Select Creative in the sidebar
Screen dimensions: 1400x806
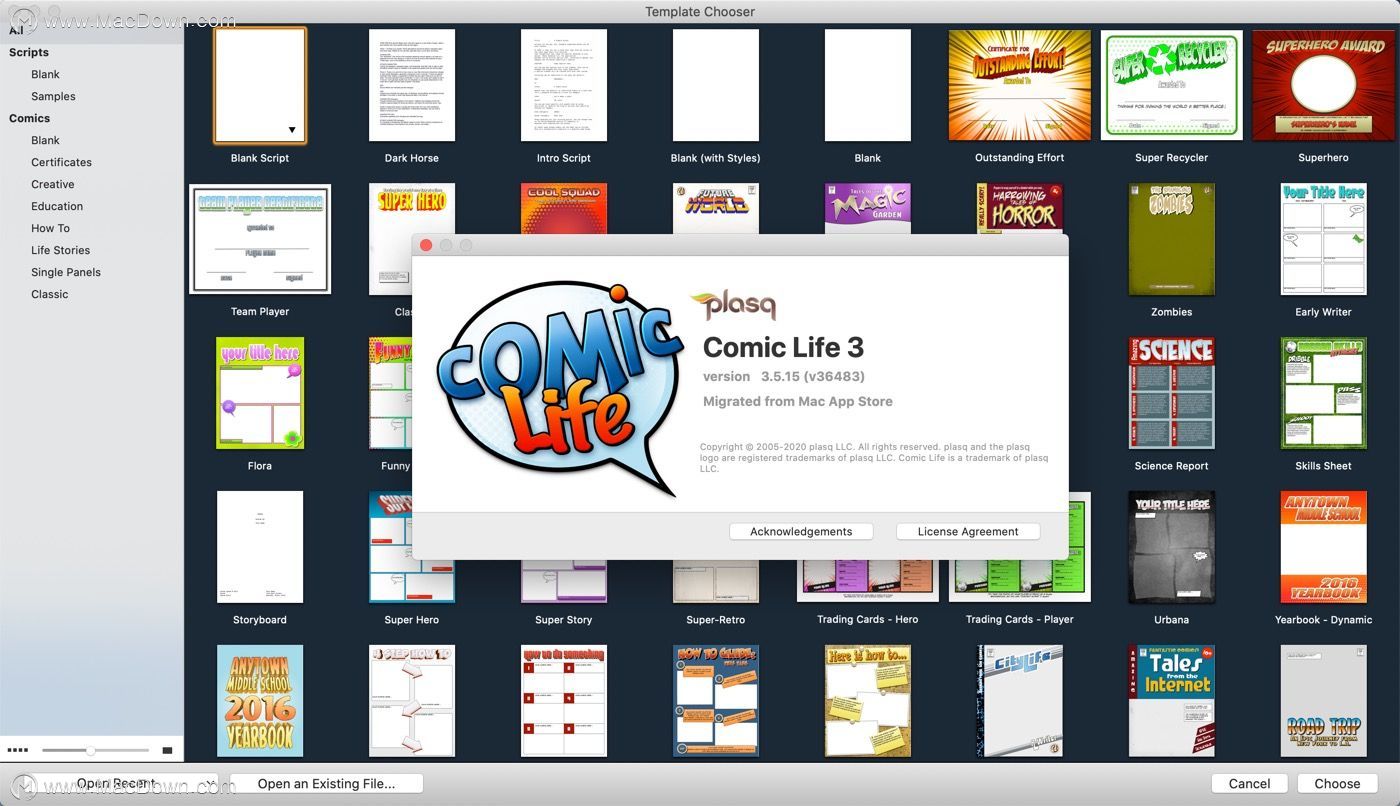pyautogui.click(x=53, y=184)
